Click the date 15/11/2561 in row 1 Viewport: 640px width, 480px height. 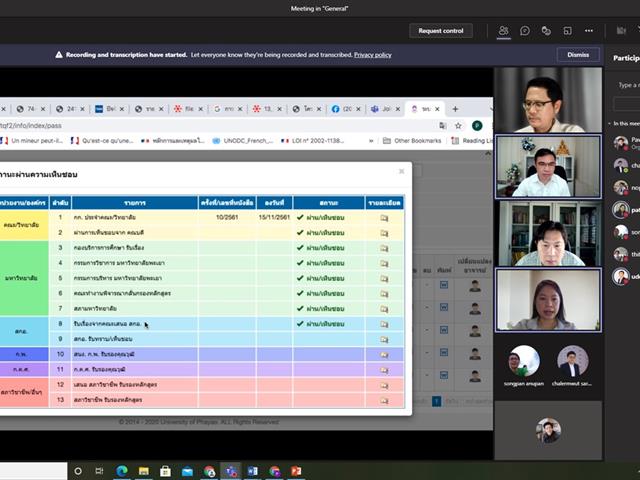click(274, 217)
